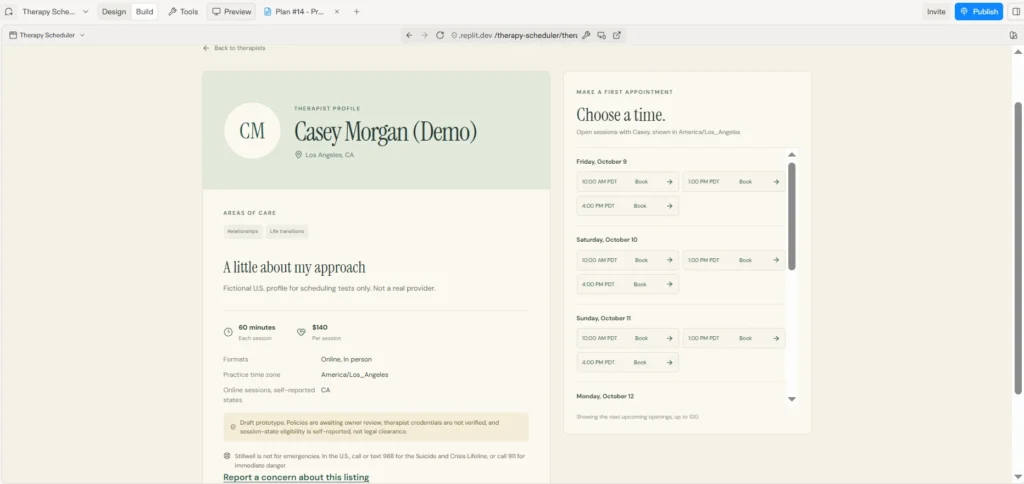Click the Monday, October 12 date heading
The height and width of the screenshot is (484, 1024).
tap(605, 396)
